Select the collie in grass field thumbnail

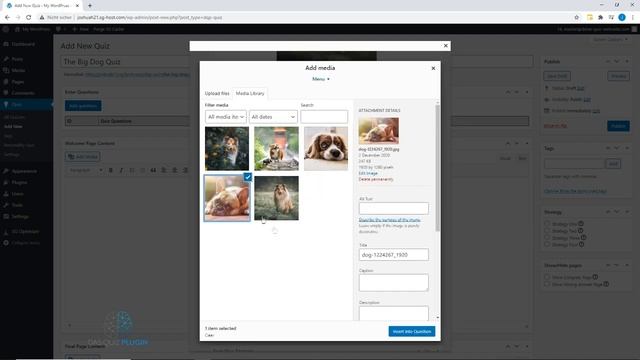tap(276, 198)
